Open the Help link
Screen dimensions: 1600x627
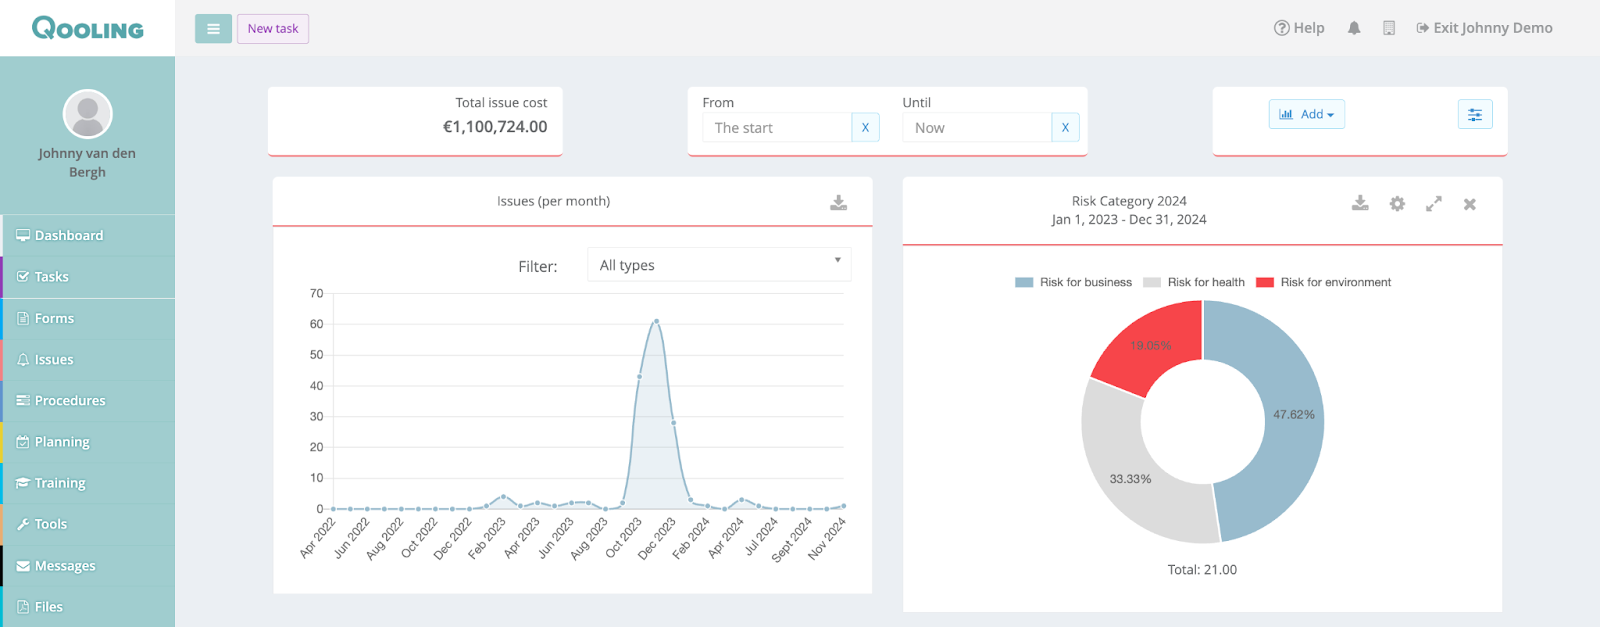(x=1299, y=28)
